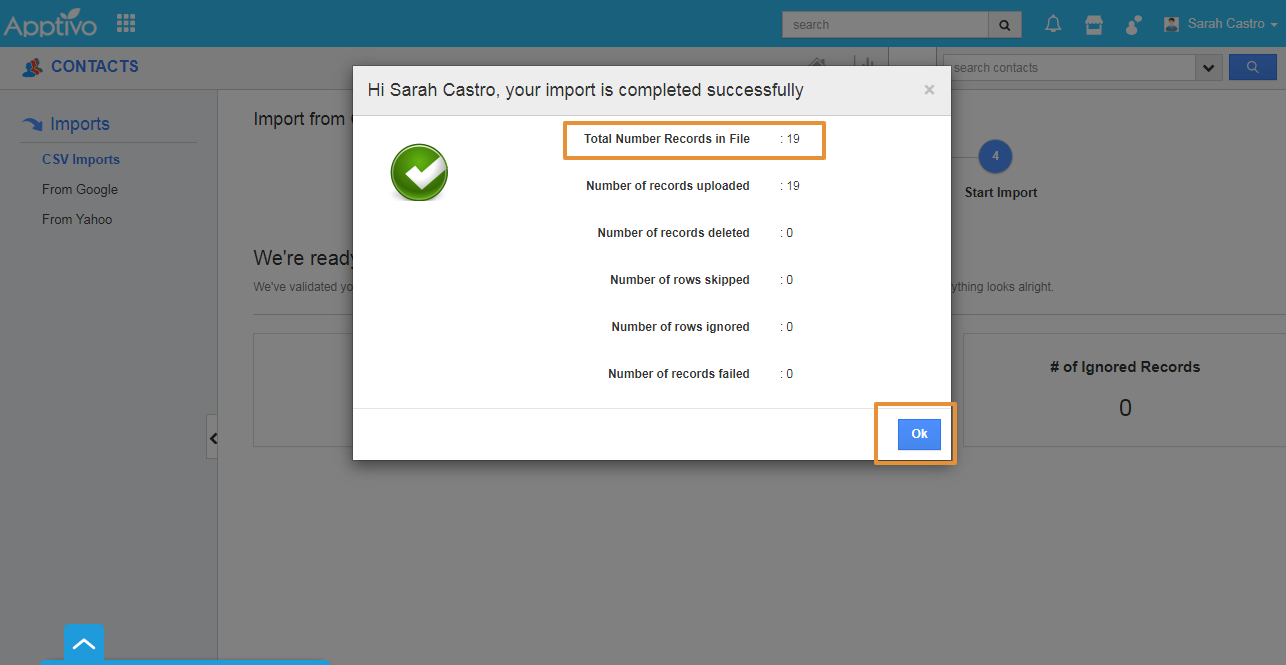Image resolution: width=1286 pixels, height=665 pixels.
Task: Click the Apptivo logo
Action: [x=50, y=23]
